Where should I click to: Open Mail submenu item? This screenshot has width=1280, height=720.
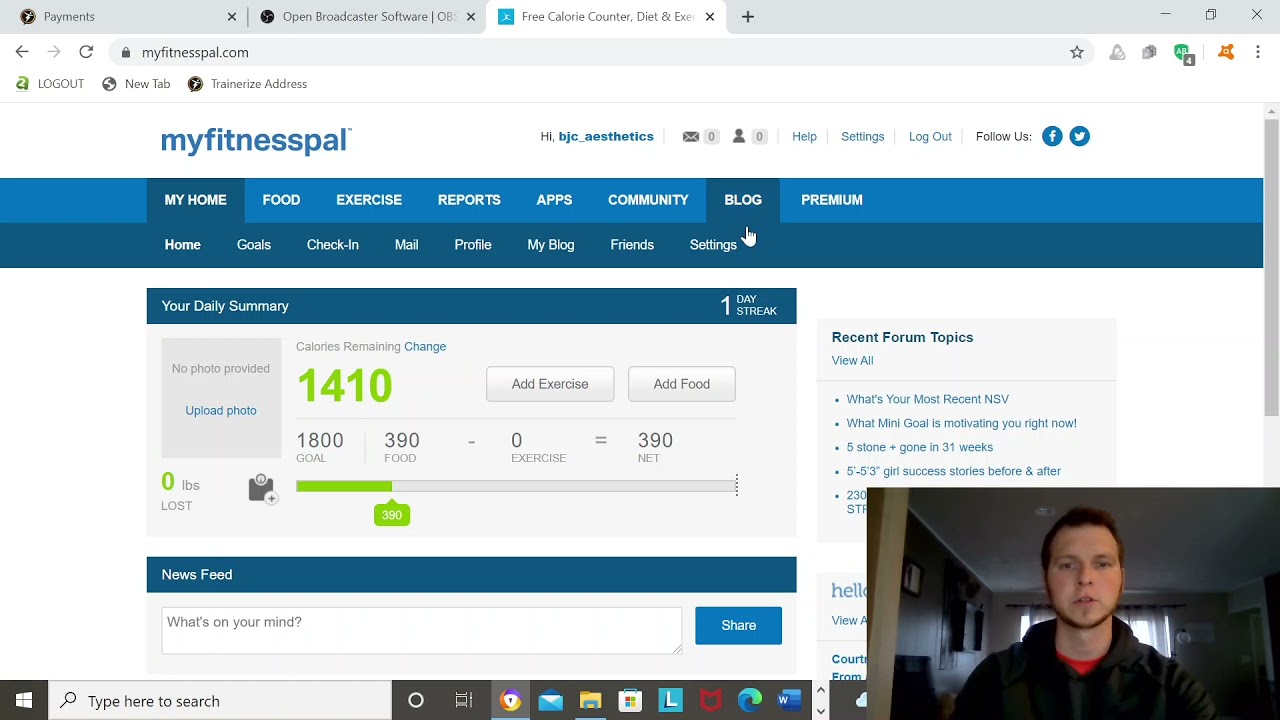(406, 245)
